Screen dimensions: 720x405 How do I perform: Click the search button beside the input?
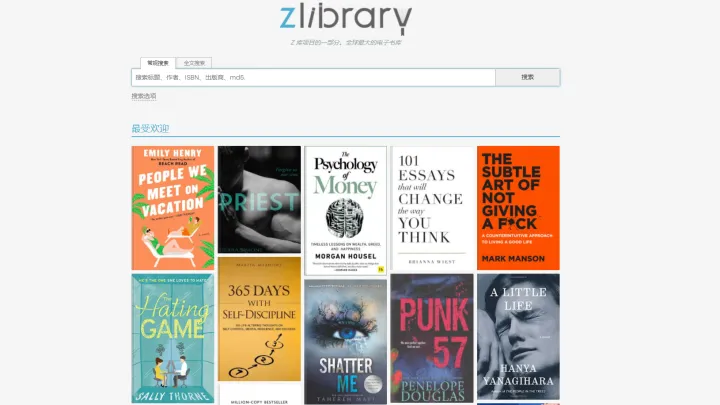click(x=528, y=77)
